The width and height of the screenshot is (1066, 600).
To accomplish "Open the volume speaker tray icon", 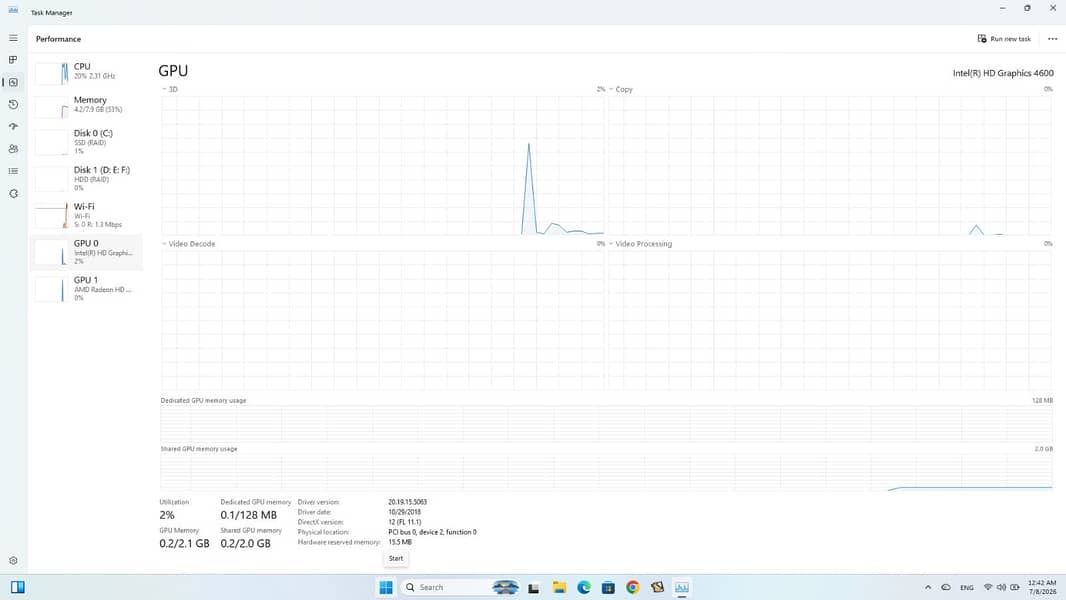I will 1001,587.
